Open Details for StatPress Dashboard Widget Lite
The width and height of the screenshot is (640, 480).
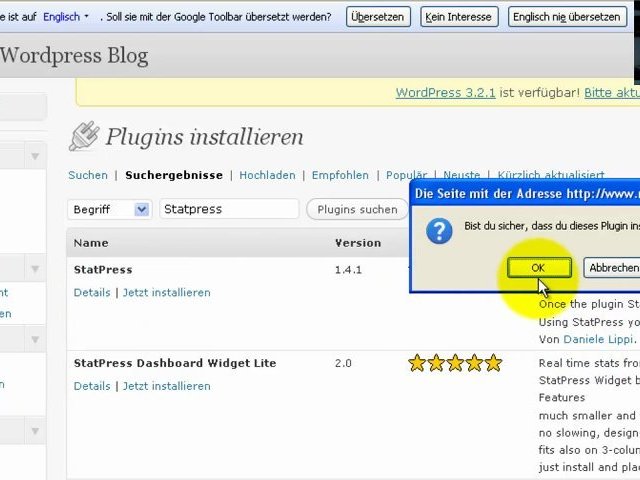[92, 386]
